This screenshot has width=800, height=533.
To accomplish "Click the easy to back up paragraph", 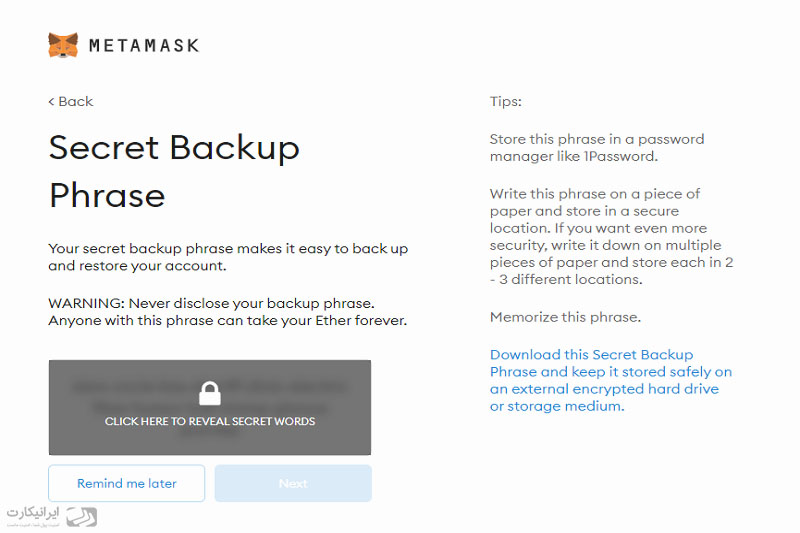I will [x=228, y=257].
